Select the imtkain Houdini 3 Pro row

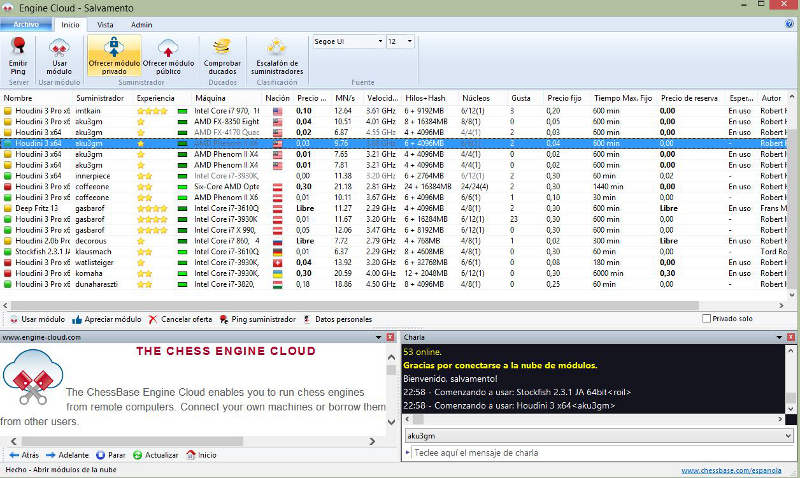(395, 111)
